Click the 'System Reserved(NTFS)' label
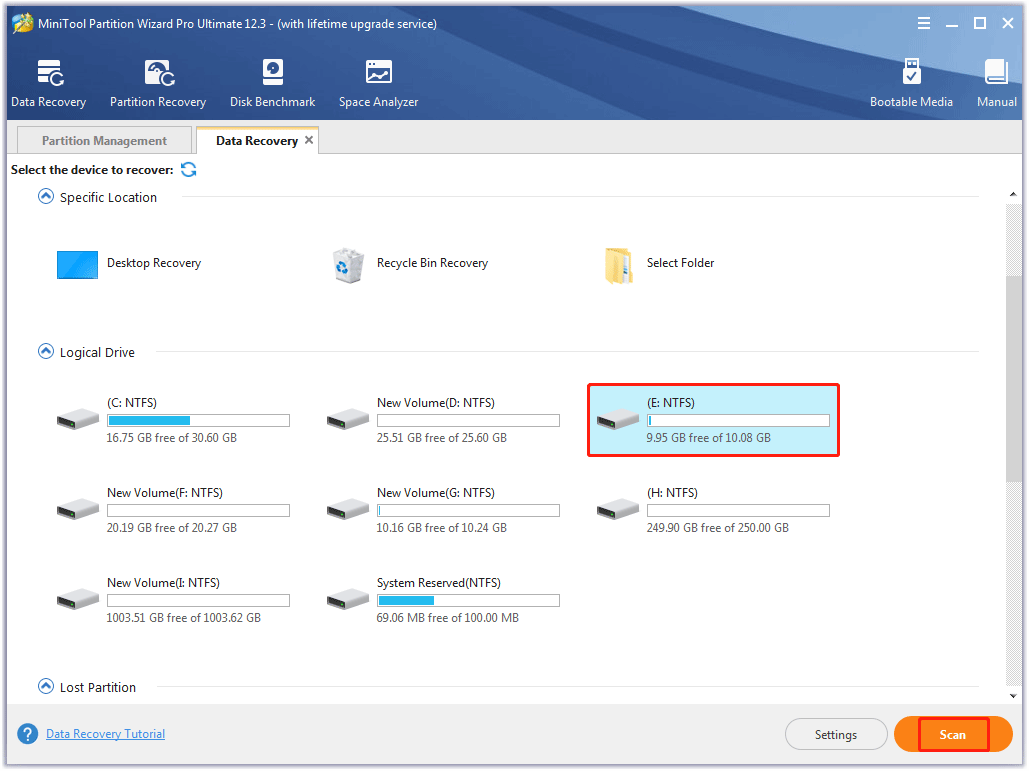 coord(438,583)
